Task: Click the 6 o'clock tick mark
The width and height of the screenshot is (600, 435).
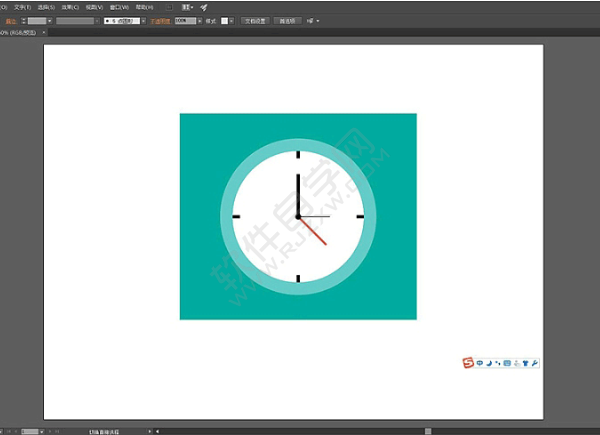Action: coord(298,279)
